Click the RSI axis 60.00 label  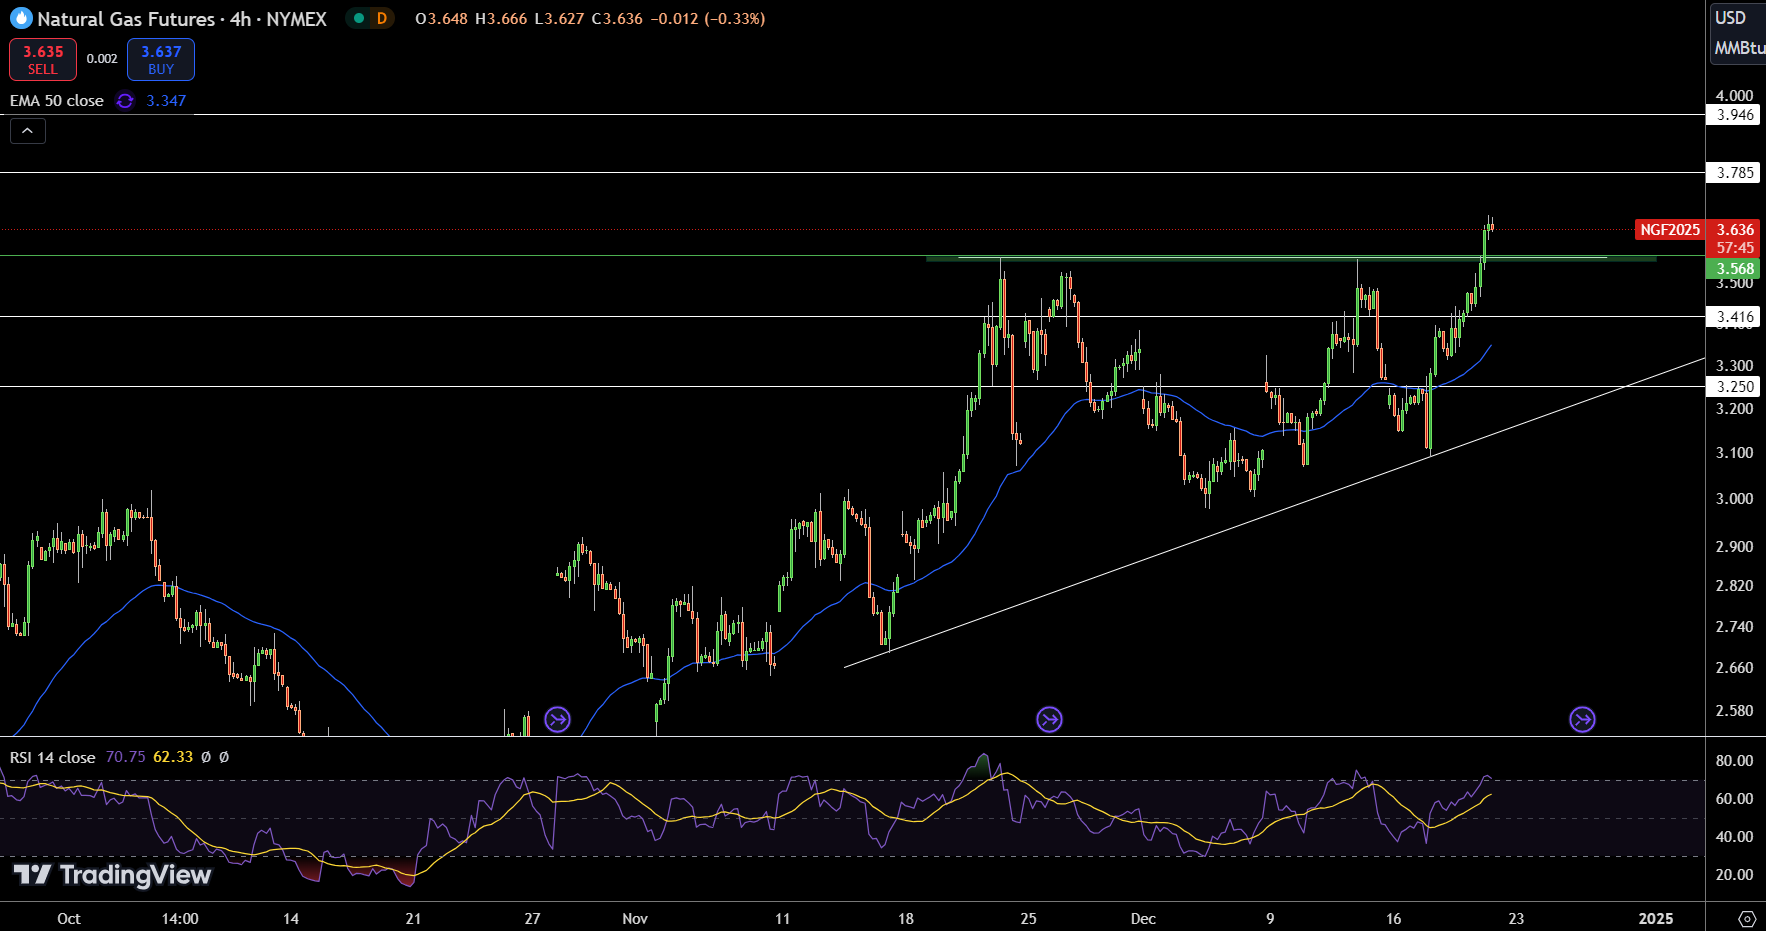click(1734, 799)
